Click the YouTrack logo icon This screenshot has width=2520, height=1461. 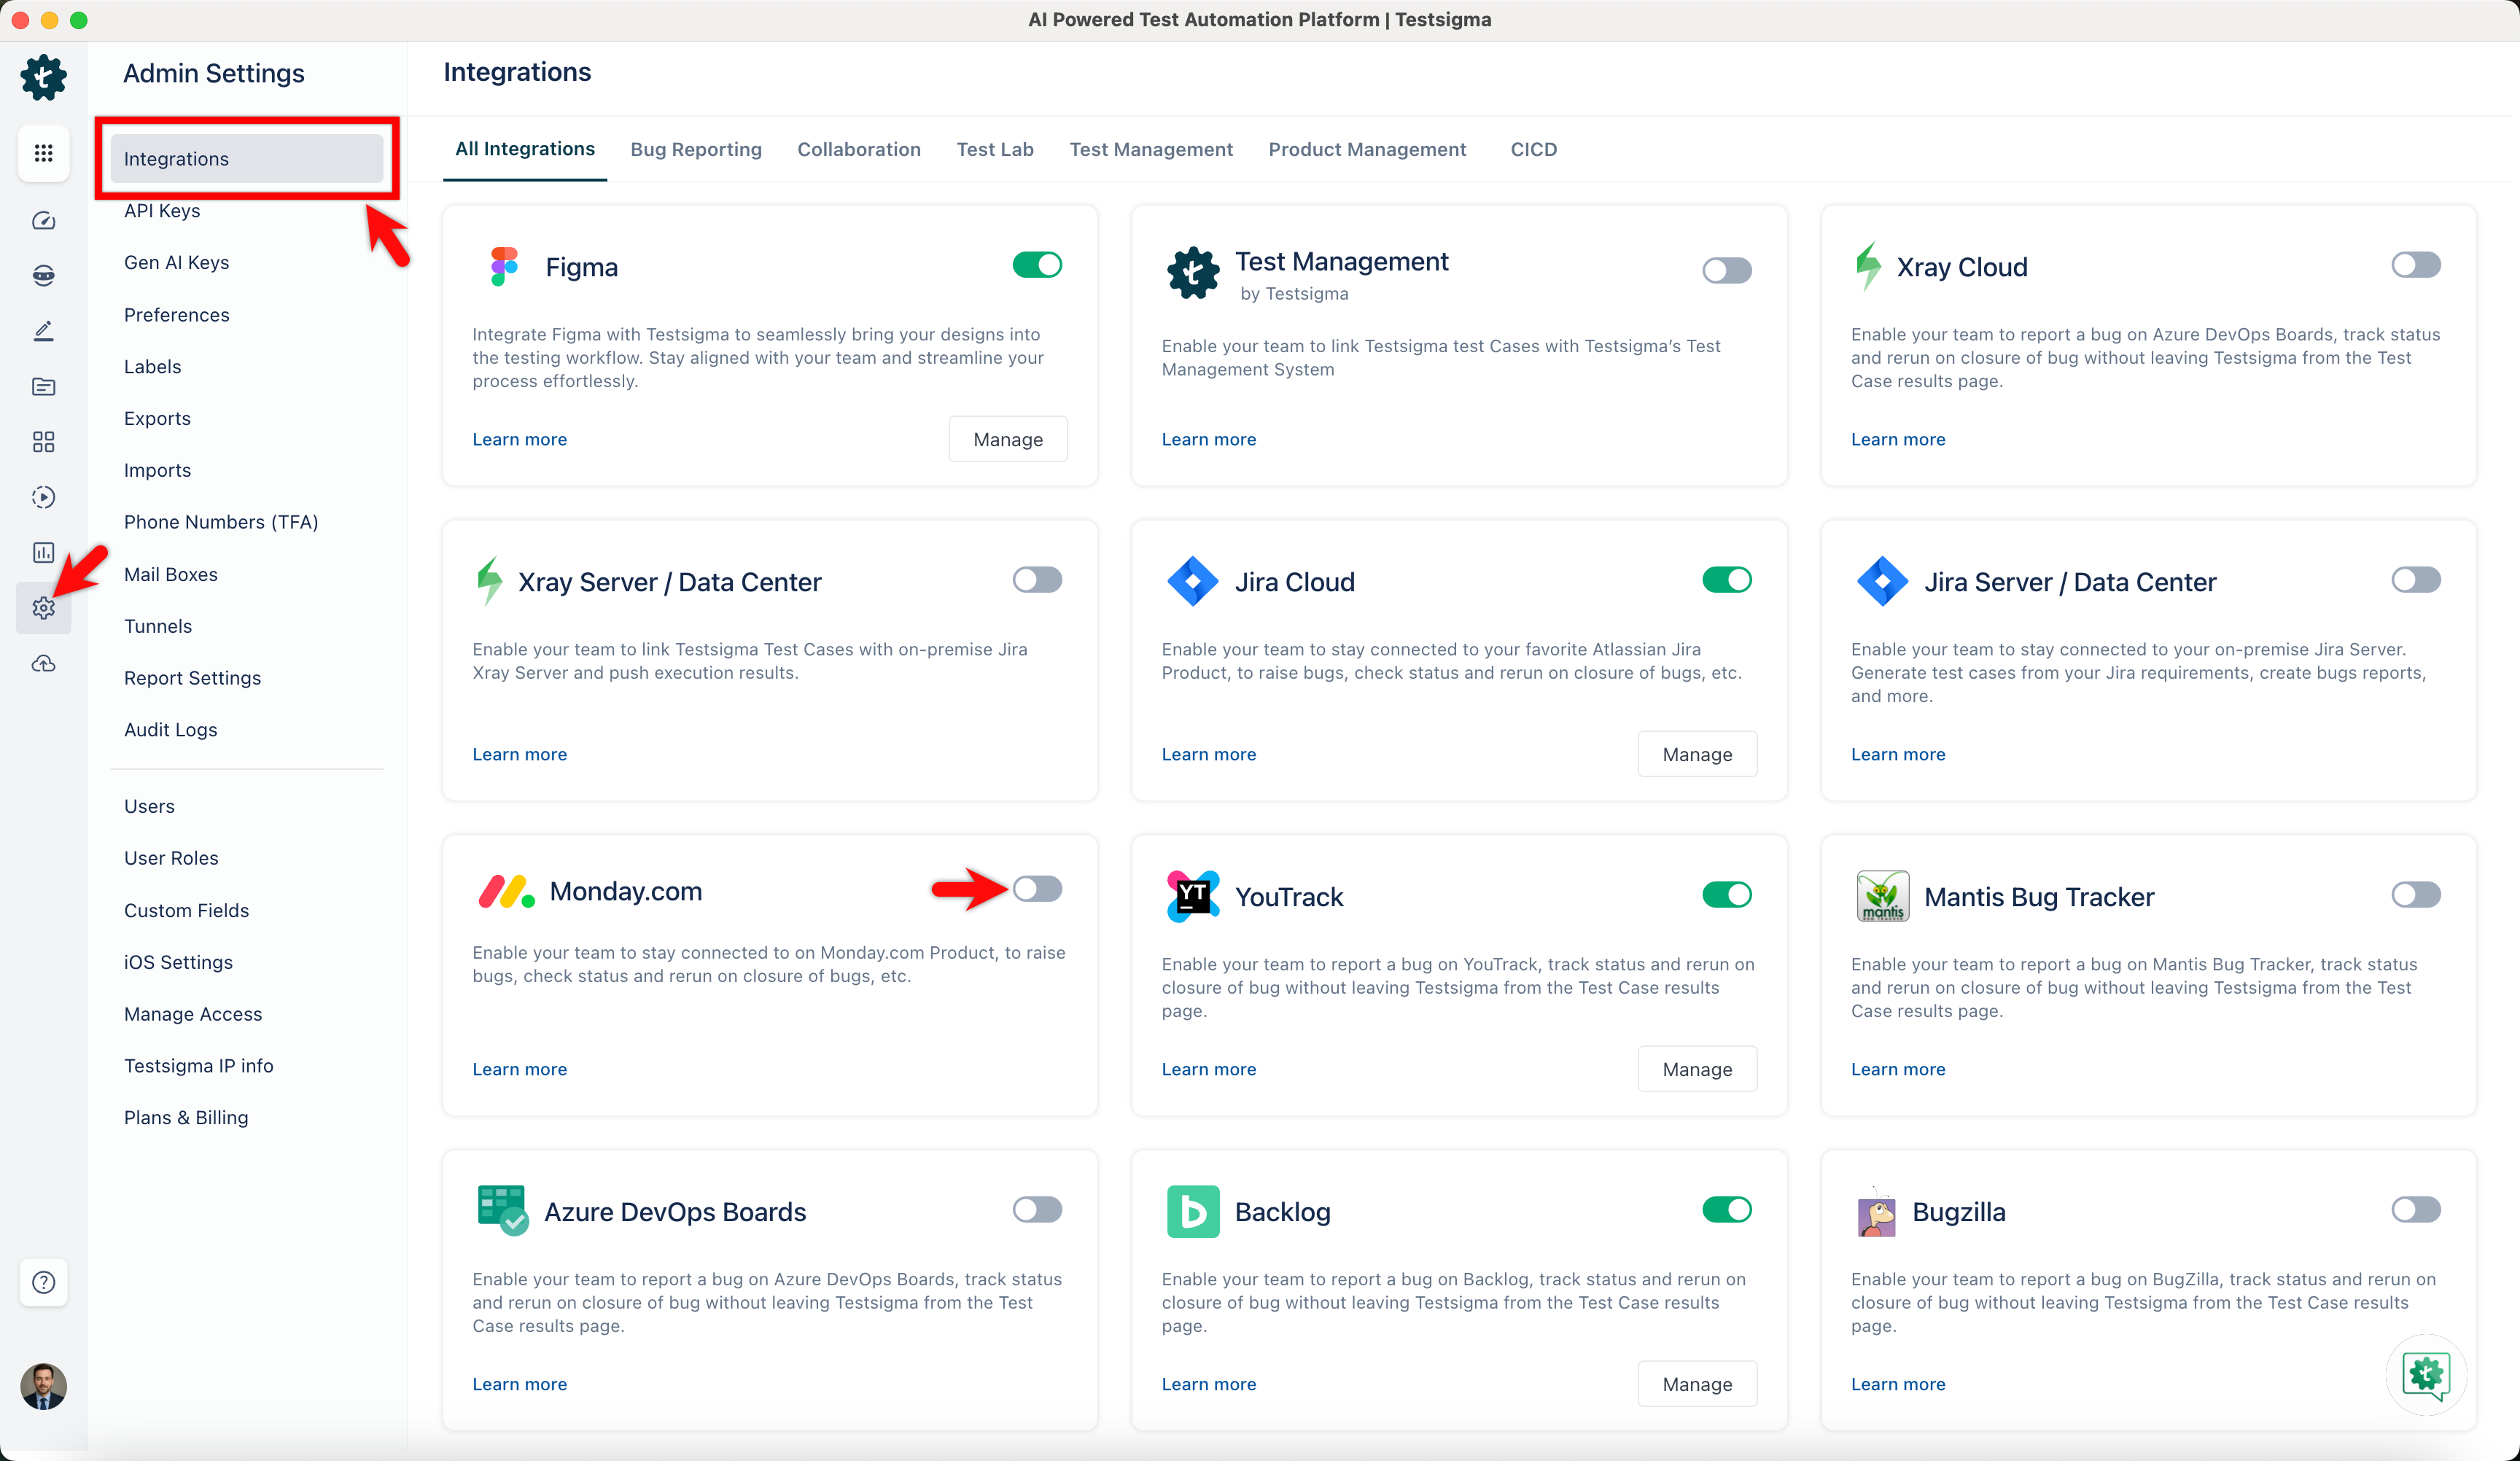pos(1192,896)
